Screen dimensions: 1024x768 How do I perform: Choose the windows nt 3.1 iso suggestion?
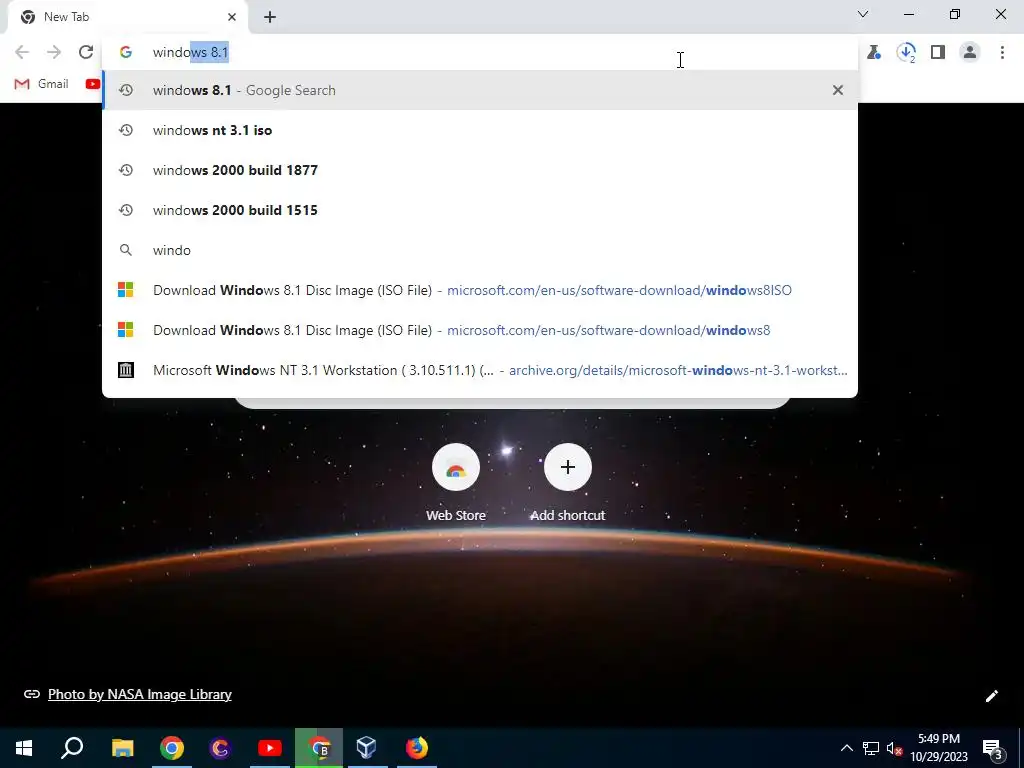tap(480, 130)
